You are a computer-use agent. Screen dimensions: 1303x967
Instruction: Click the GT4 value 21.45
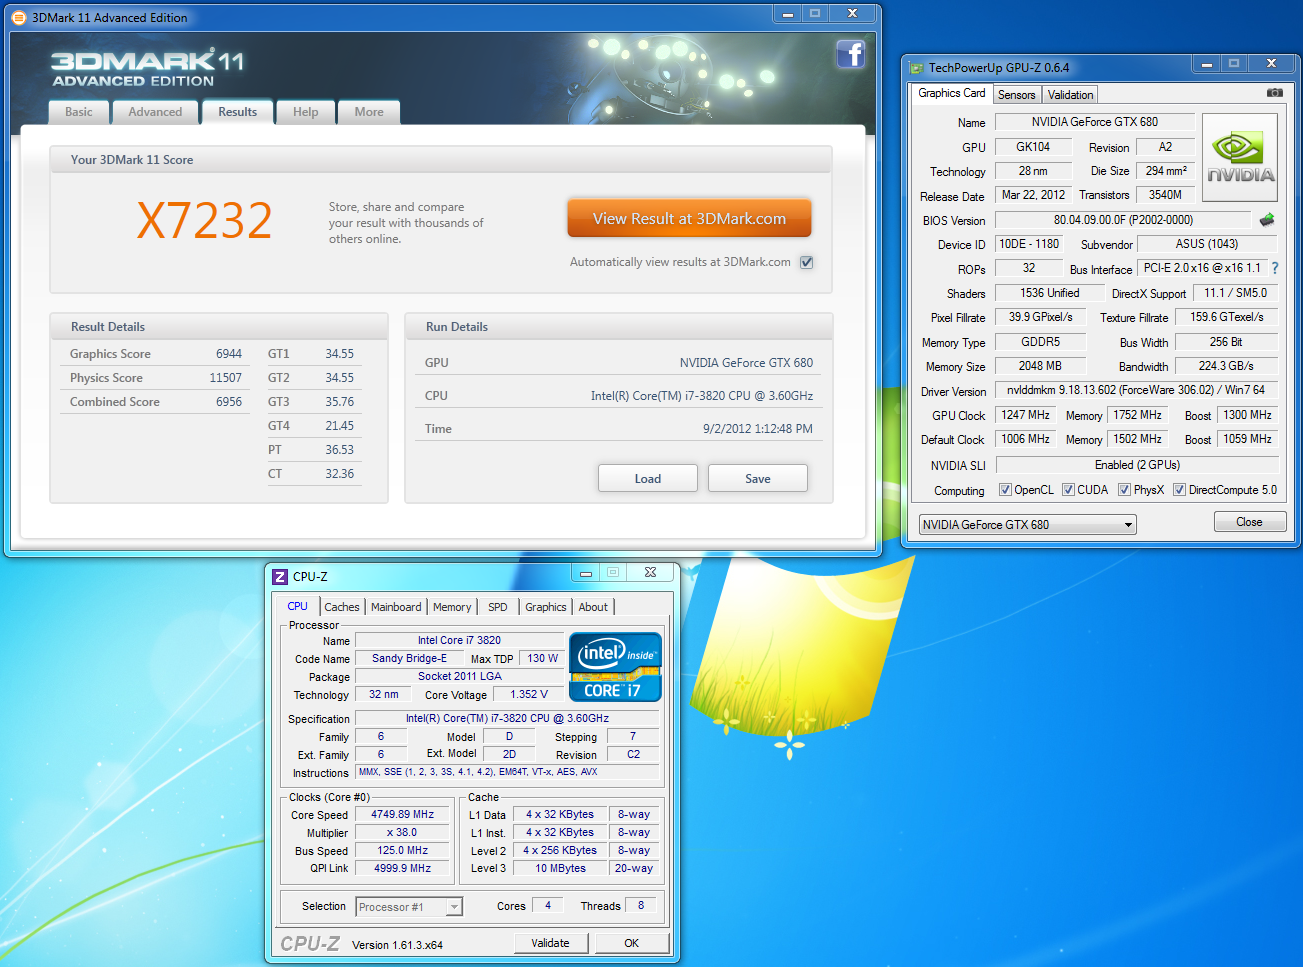340,426
